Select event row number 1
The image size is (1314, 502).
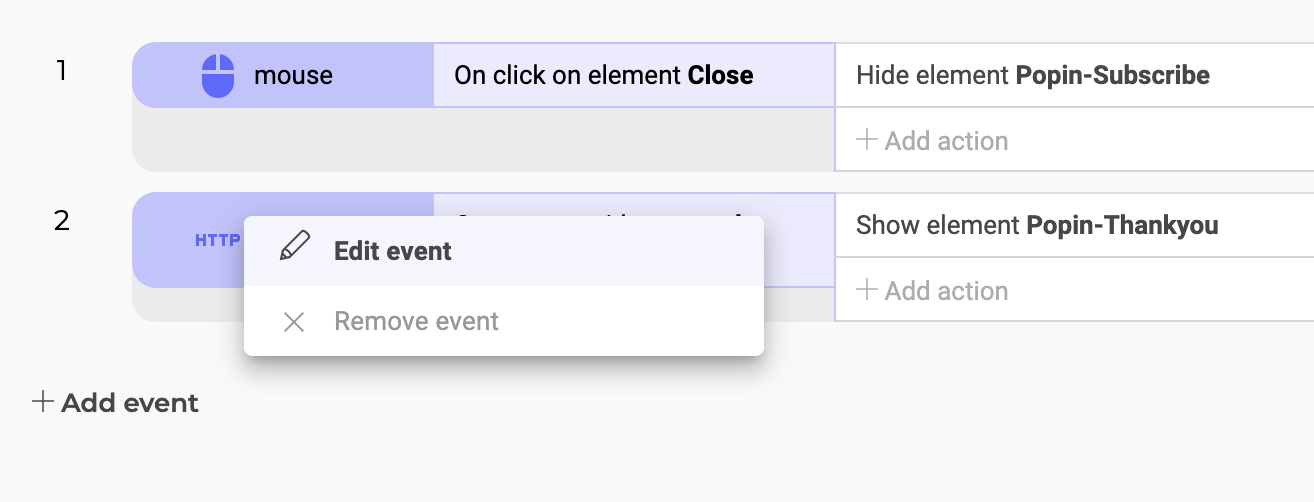pyautogui.click(x=62, y=71)
